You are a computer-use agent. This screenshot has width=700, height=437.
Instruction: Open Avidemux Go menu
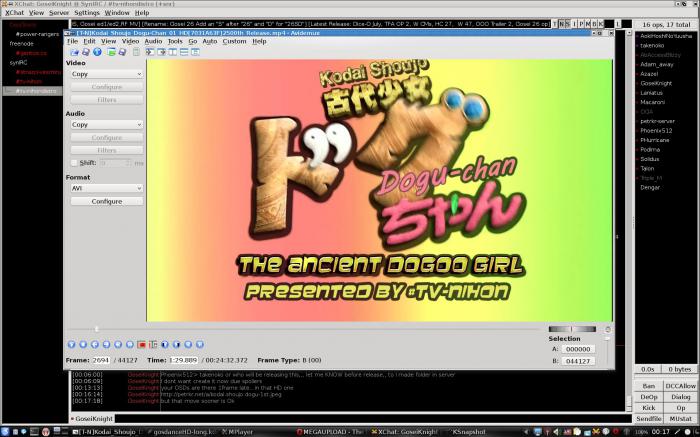[x=192, y=41]
